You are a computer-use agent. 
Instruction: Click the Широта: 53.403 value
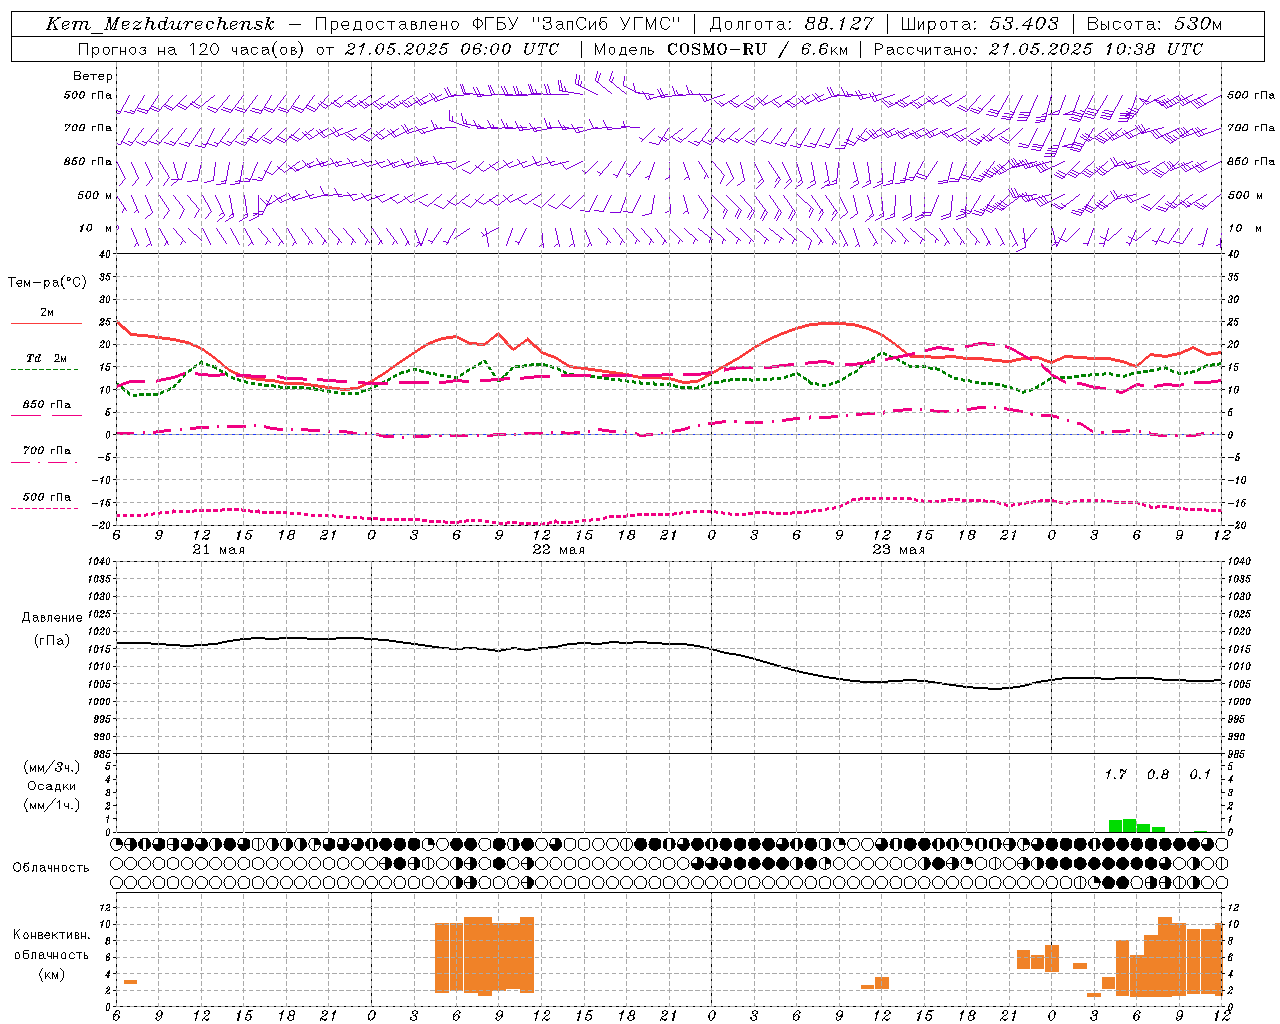coord(979,24)
